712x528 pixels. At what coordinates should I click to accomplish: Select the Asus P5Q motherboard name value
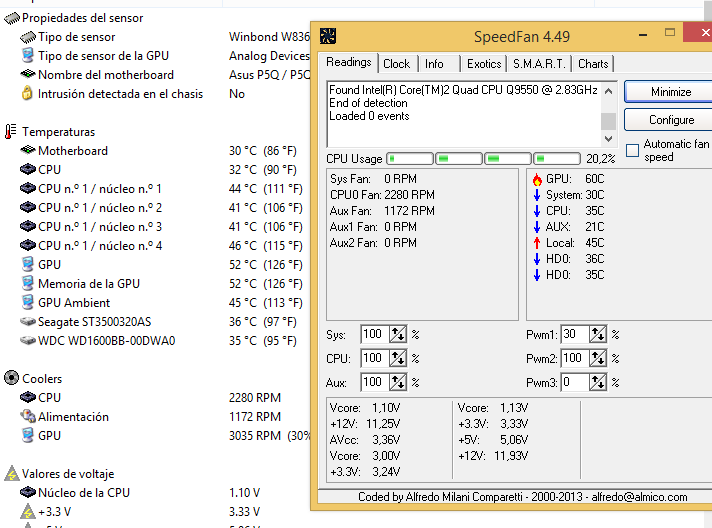[270, 74]
